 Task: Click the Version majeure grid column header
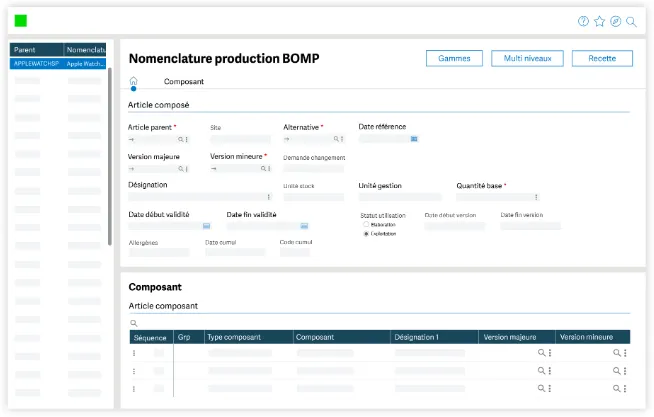(517, 337)
